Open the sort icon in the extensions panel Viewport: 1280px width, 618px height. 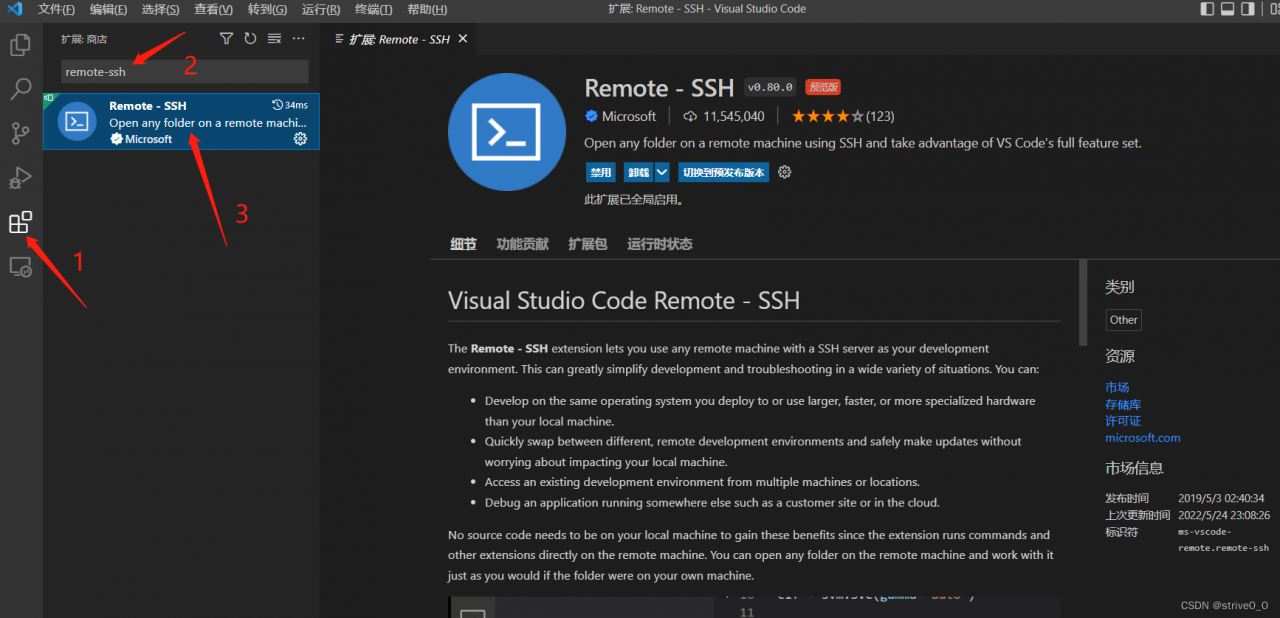tap(273, 38)
